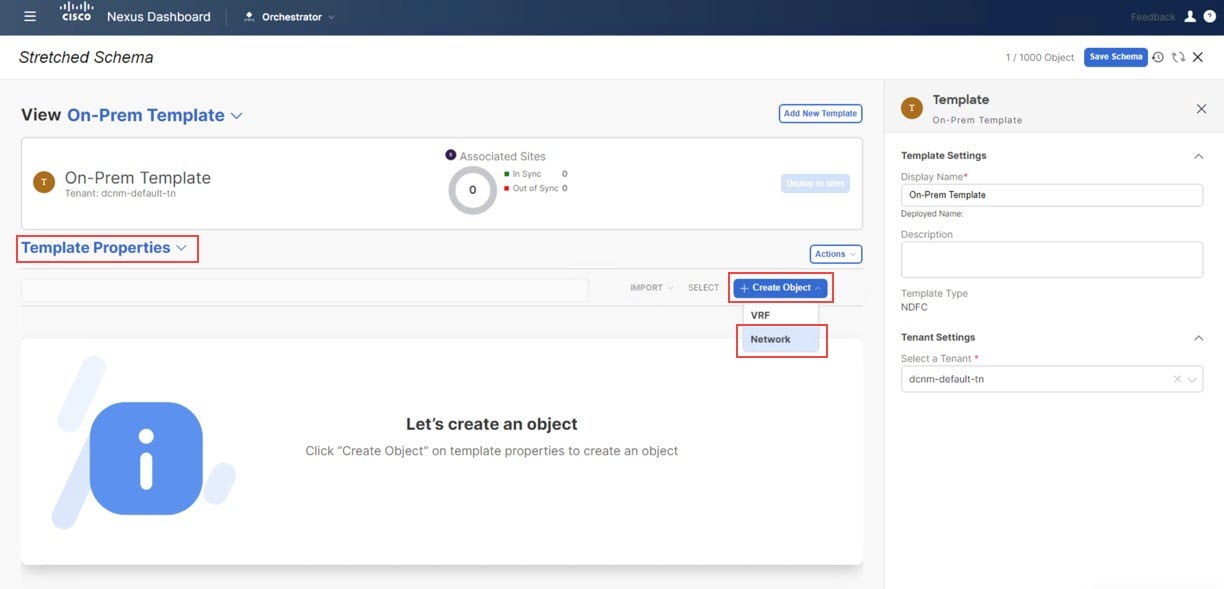Open the help question mark icon
The height and width of the screenshot is (589, 1224).
point(1209,17)
